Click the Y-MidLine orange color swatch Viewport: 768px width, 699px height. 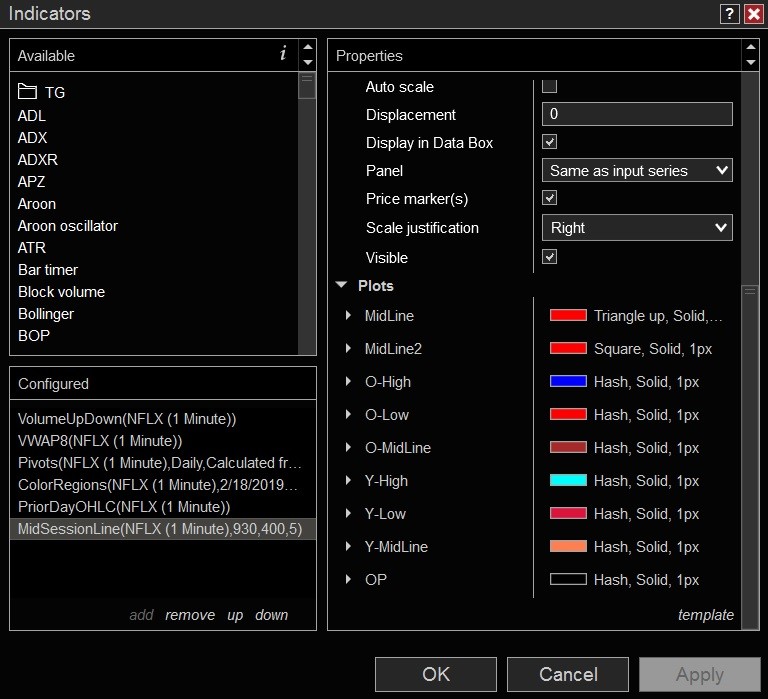(568, 546)
